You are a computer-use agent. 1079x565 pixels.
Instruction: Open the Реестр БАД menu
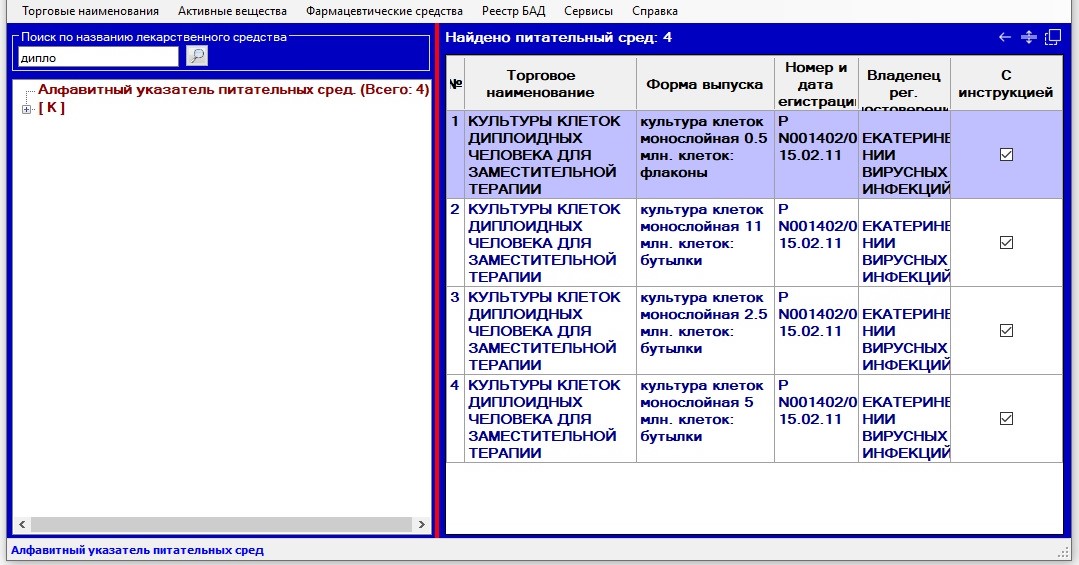click(x=514, y=11)
